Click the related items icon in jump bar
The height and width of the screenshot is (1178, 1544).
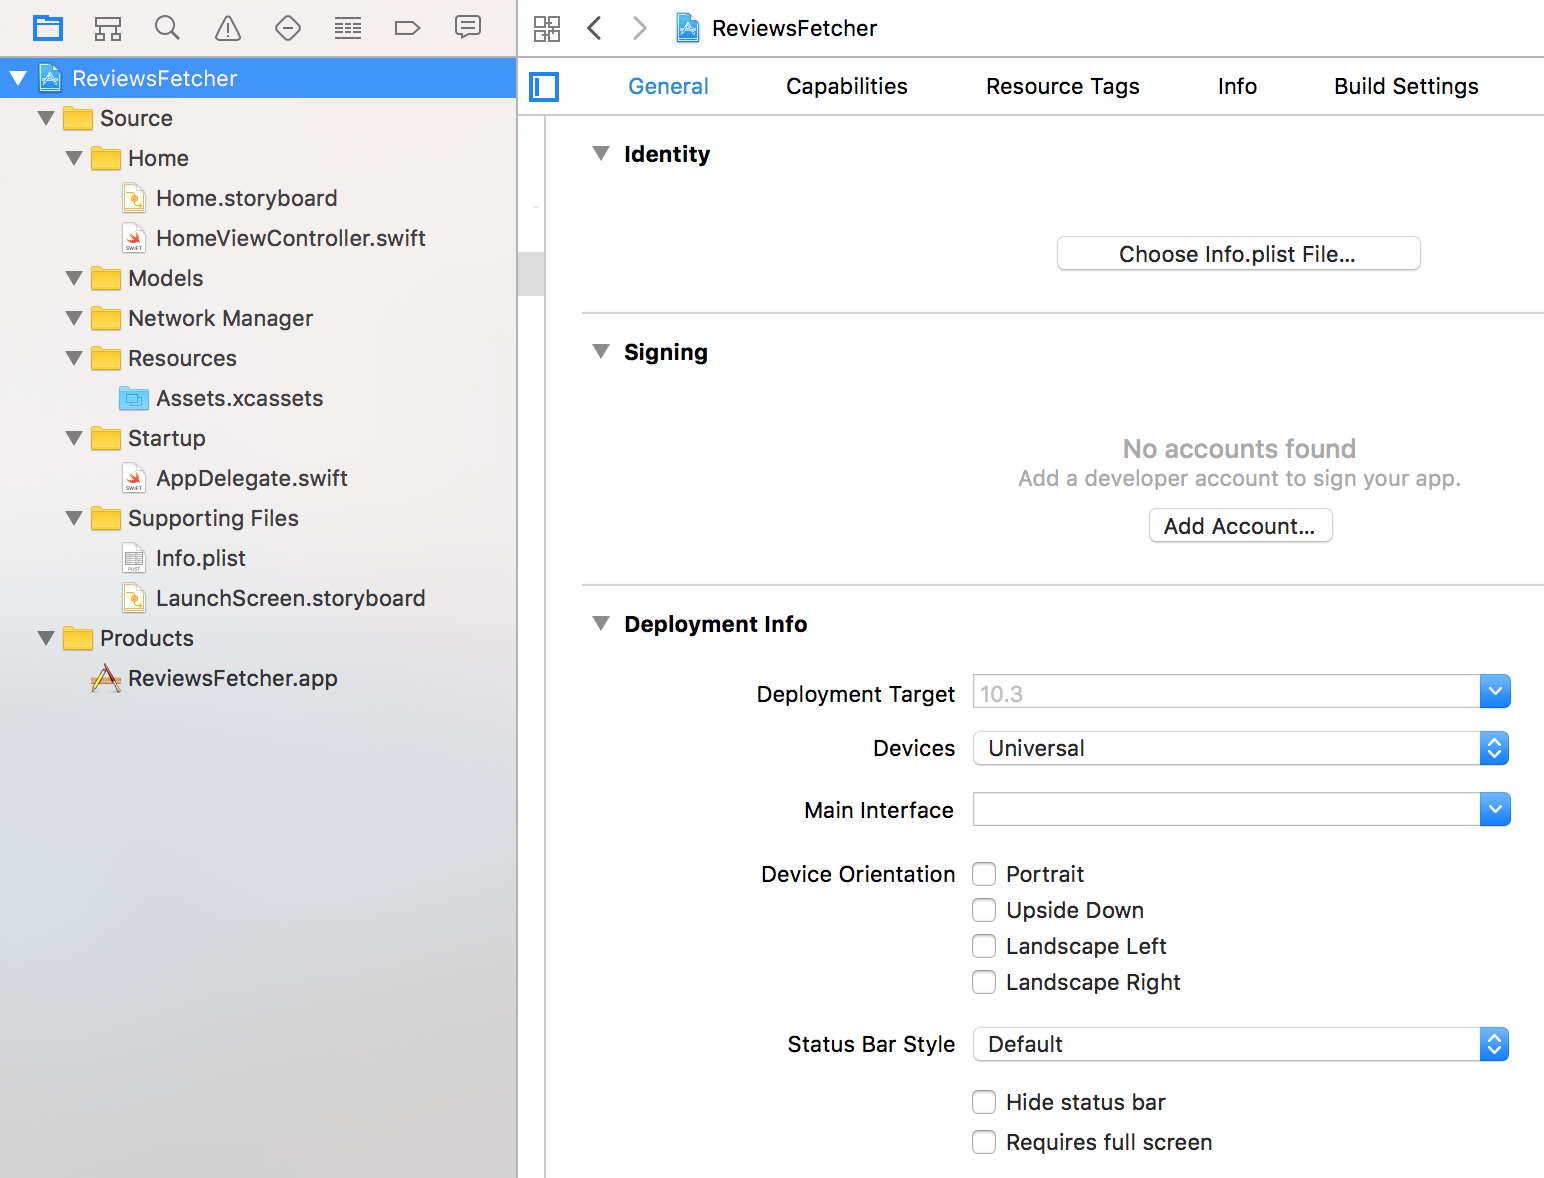[x=547, y=28]
